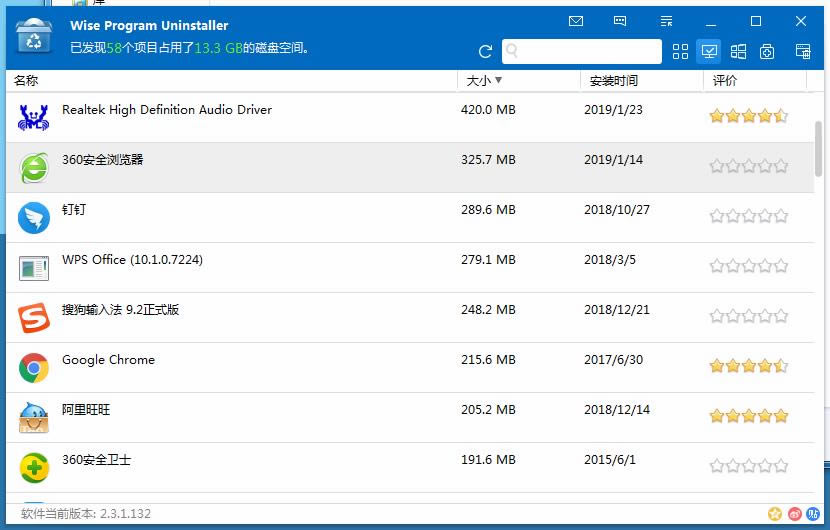This screenshot has width=830, height=530.
Task: Click the 搜狗输入法 orange S icon
Action: click(x=34, y=318)
